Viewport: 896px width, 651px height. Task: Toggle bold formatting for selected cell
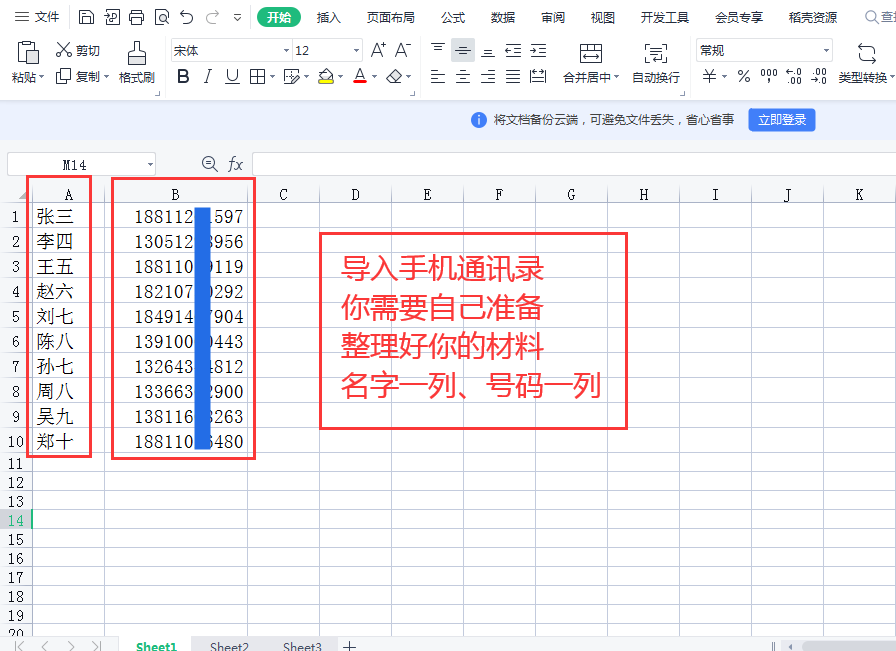183,74
